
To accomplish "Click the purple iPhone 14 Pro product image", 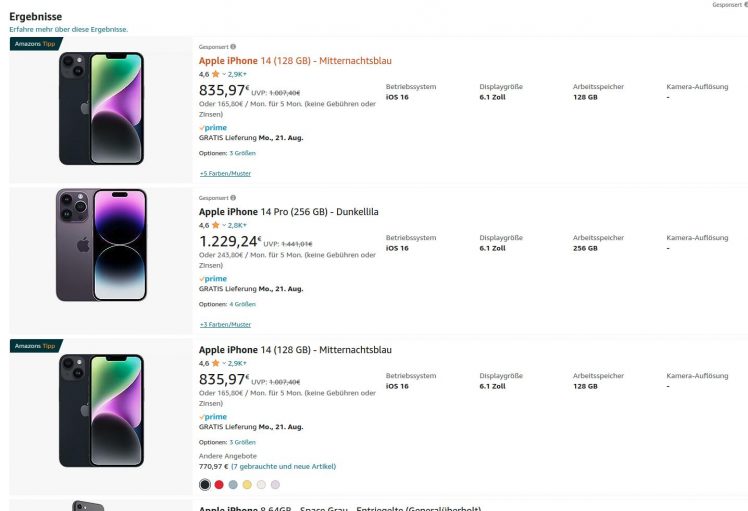I will (x=101, y=245).
